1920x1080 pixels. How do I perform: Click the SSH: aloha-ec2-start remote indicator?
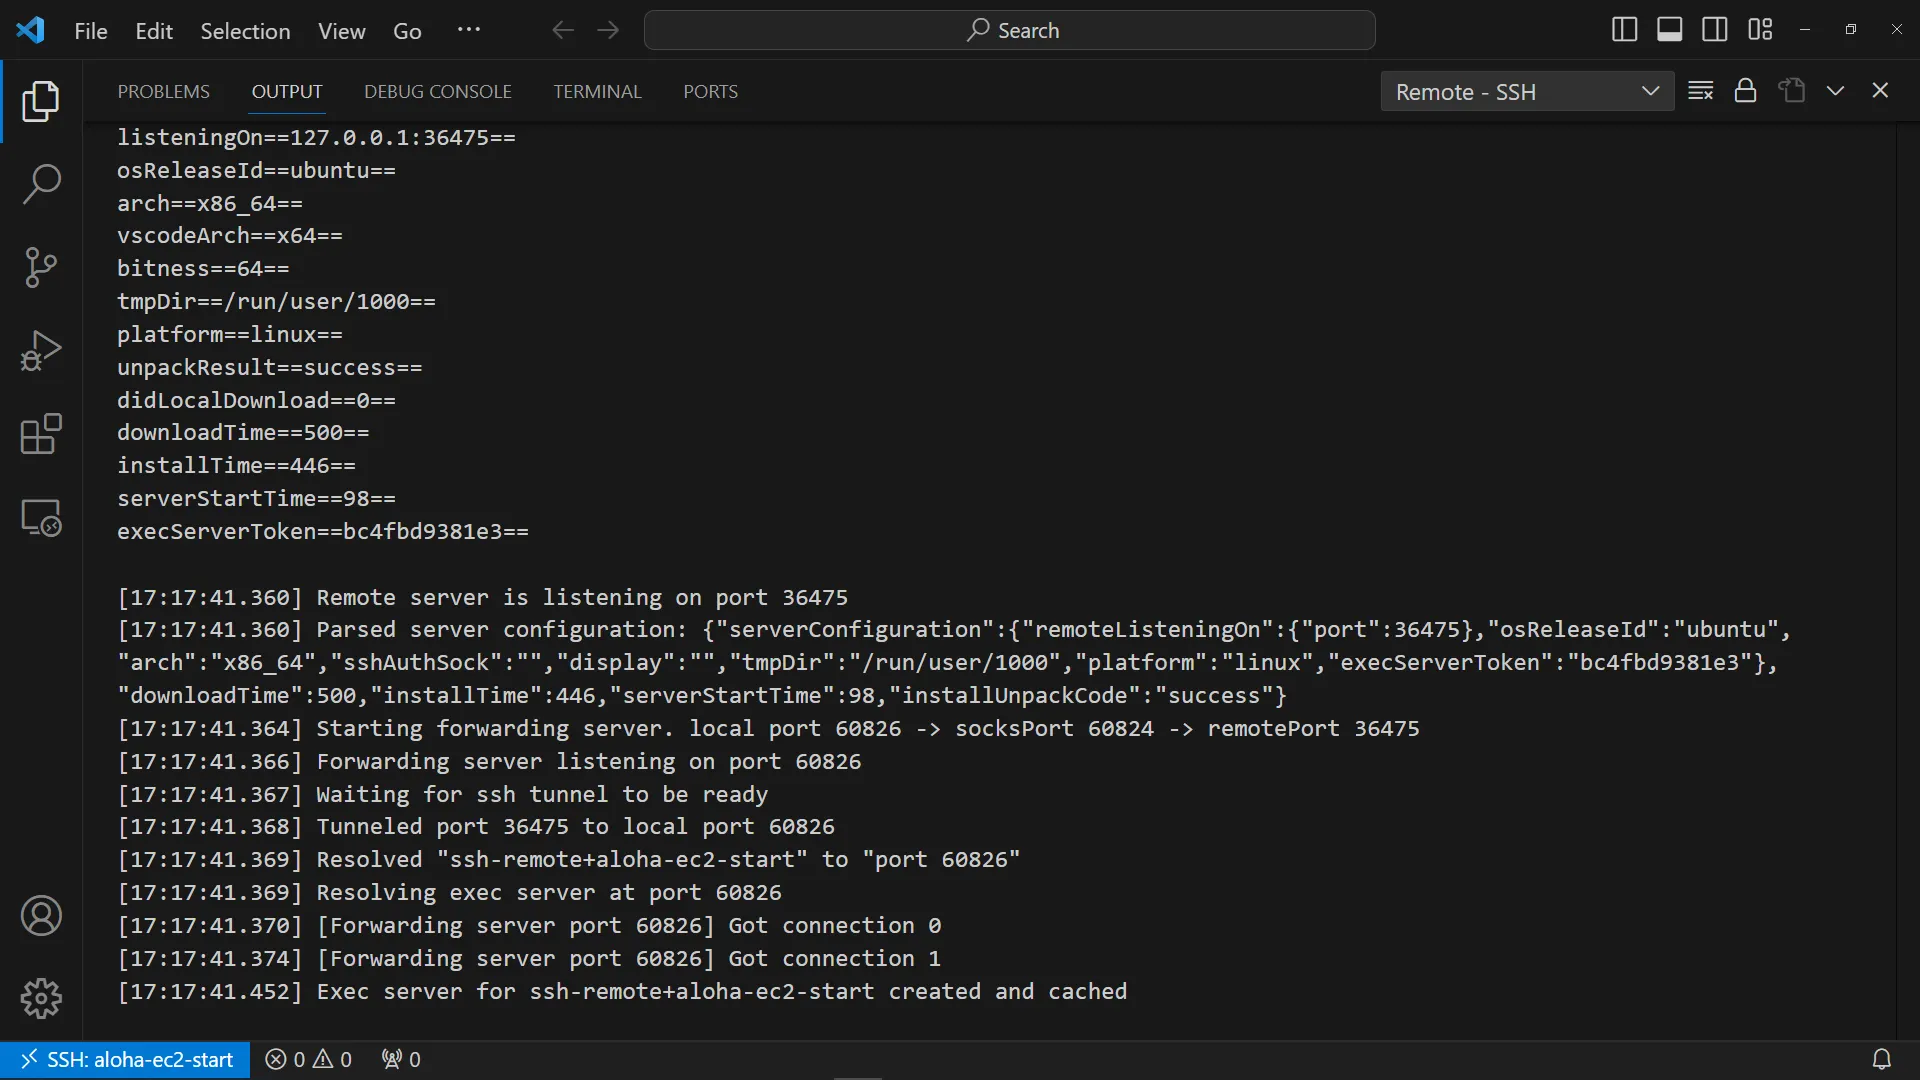[126, 1059]
